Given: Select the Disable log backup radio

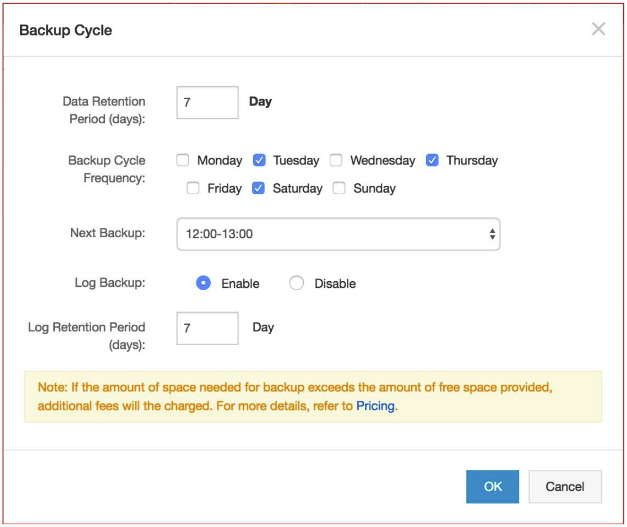Looking at the screenshot, I should point(297,283).
